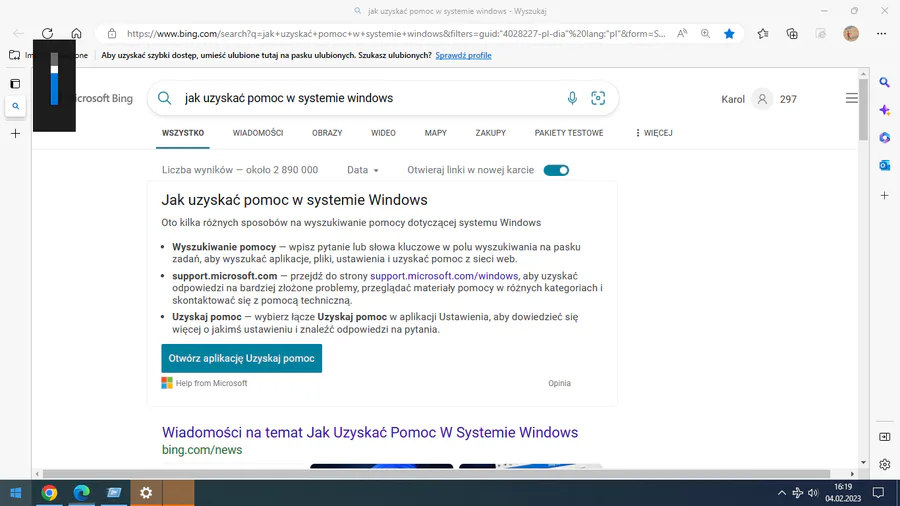900x506 pixels.
Task: Open the volume control in system tray
Action: tap(813, 493)
